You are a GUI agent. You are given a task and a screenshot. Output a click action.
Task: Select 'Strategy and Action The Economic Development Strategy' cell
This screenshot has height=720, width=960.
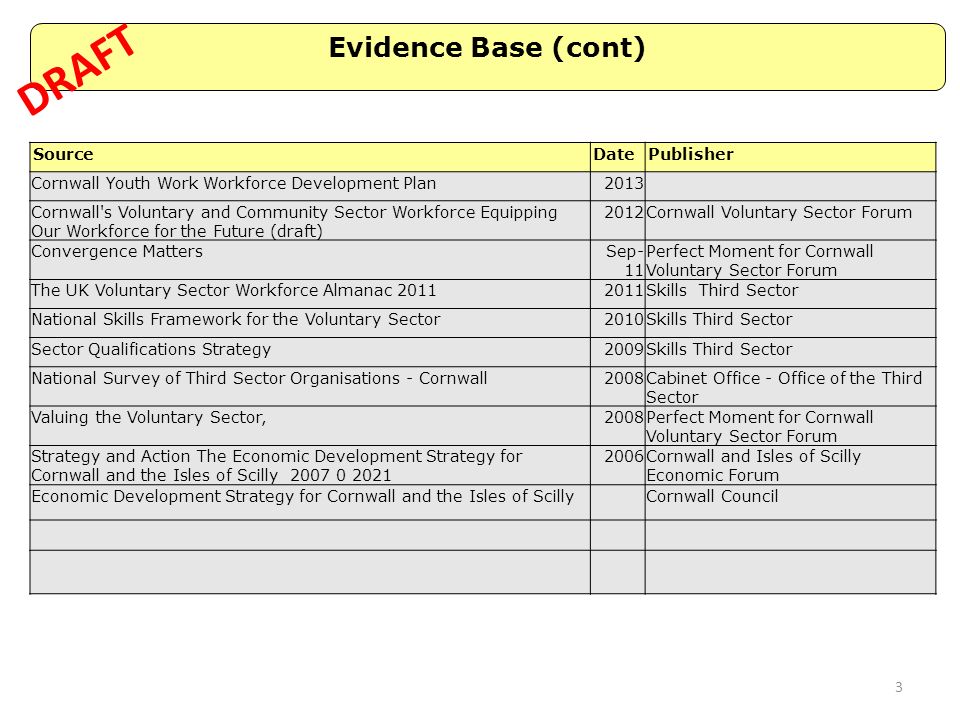tap(310, 465)
